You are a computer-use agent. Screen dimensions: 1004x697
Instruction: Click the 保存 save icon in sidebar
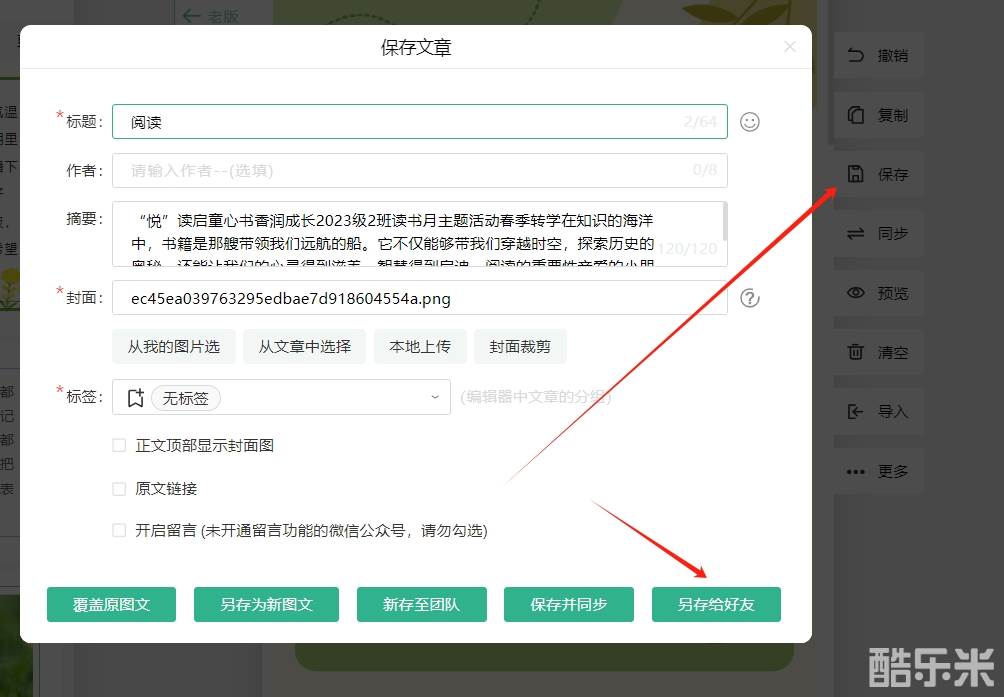pos(855,174)
